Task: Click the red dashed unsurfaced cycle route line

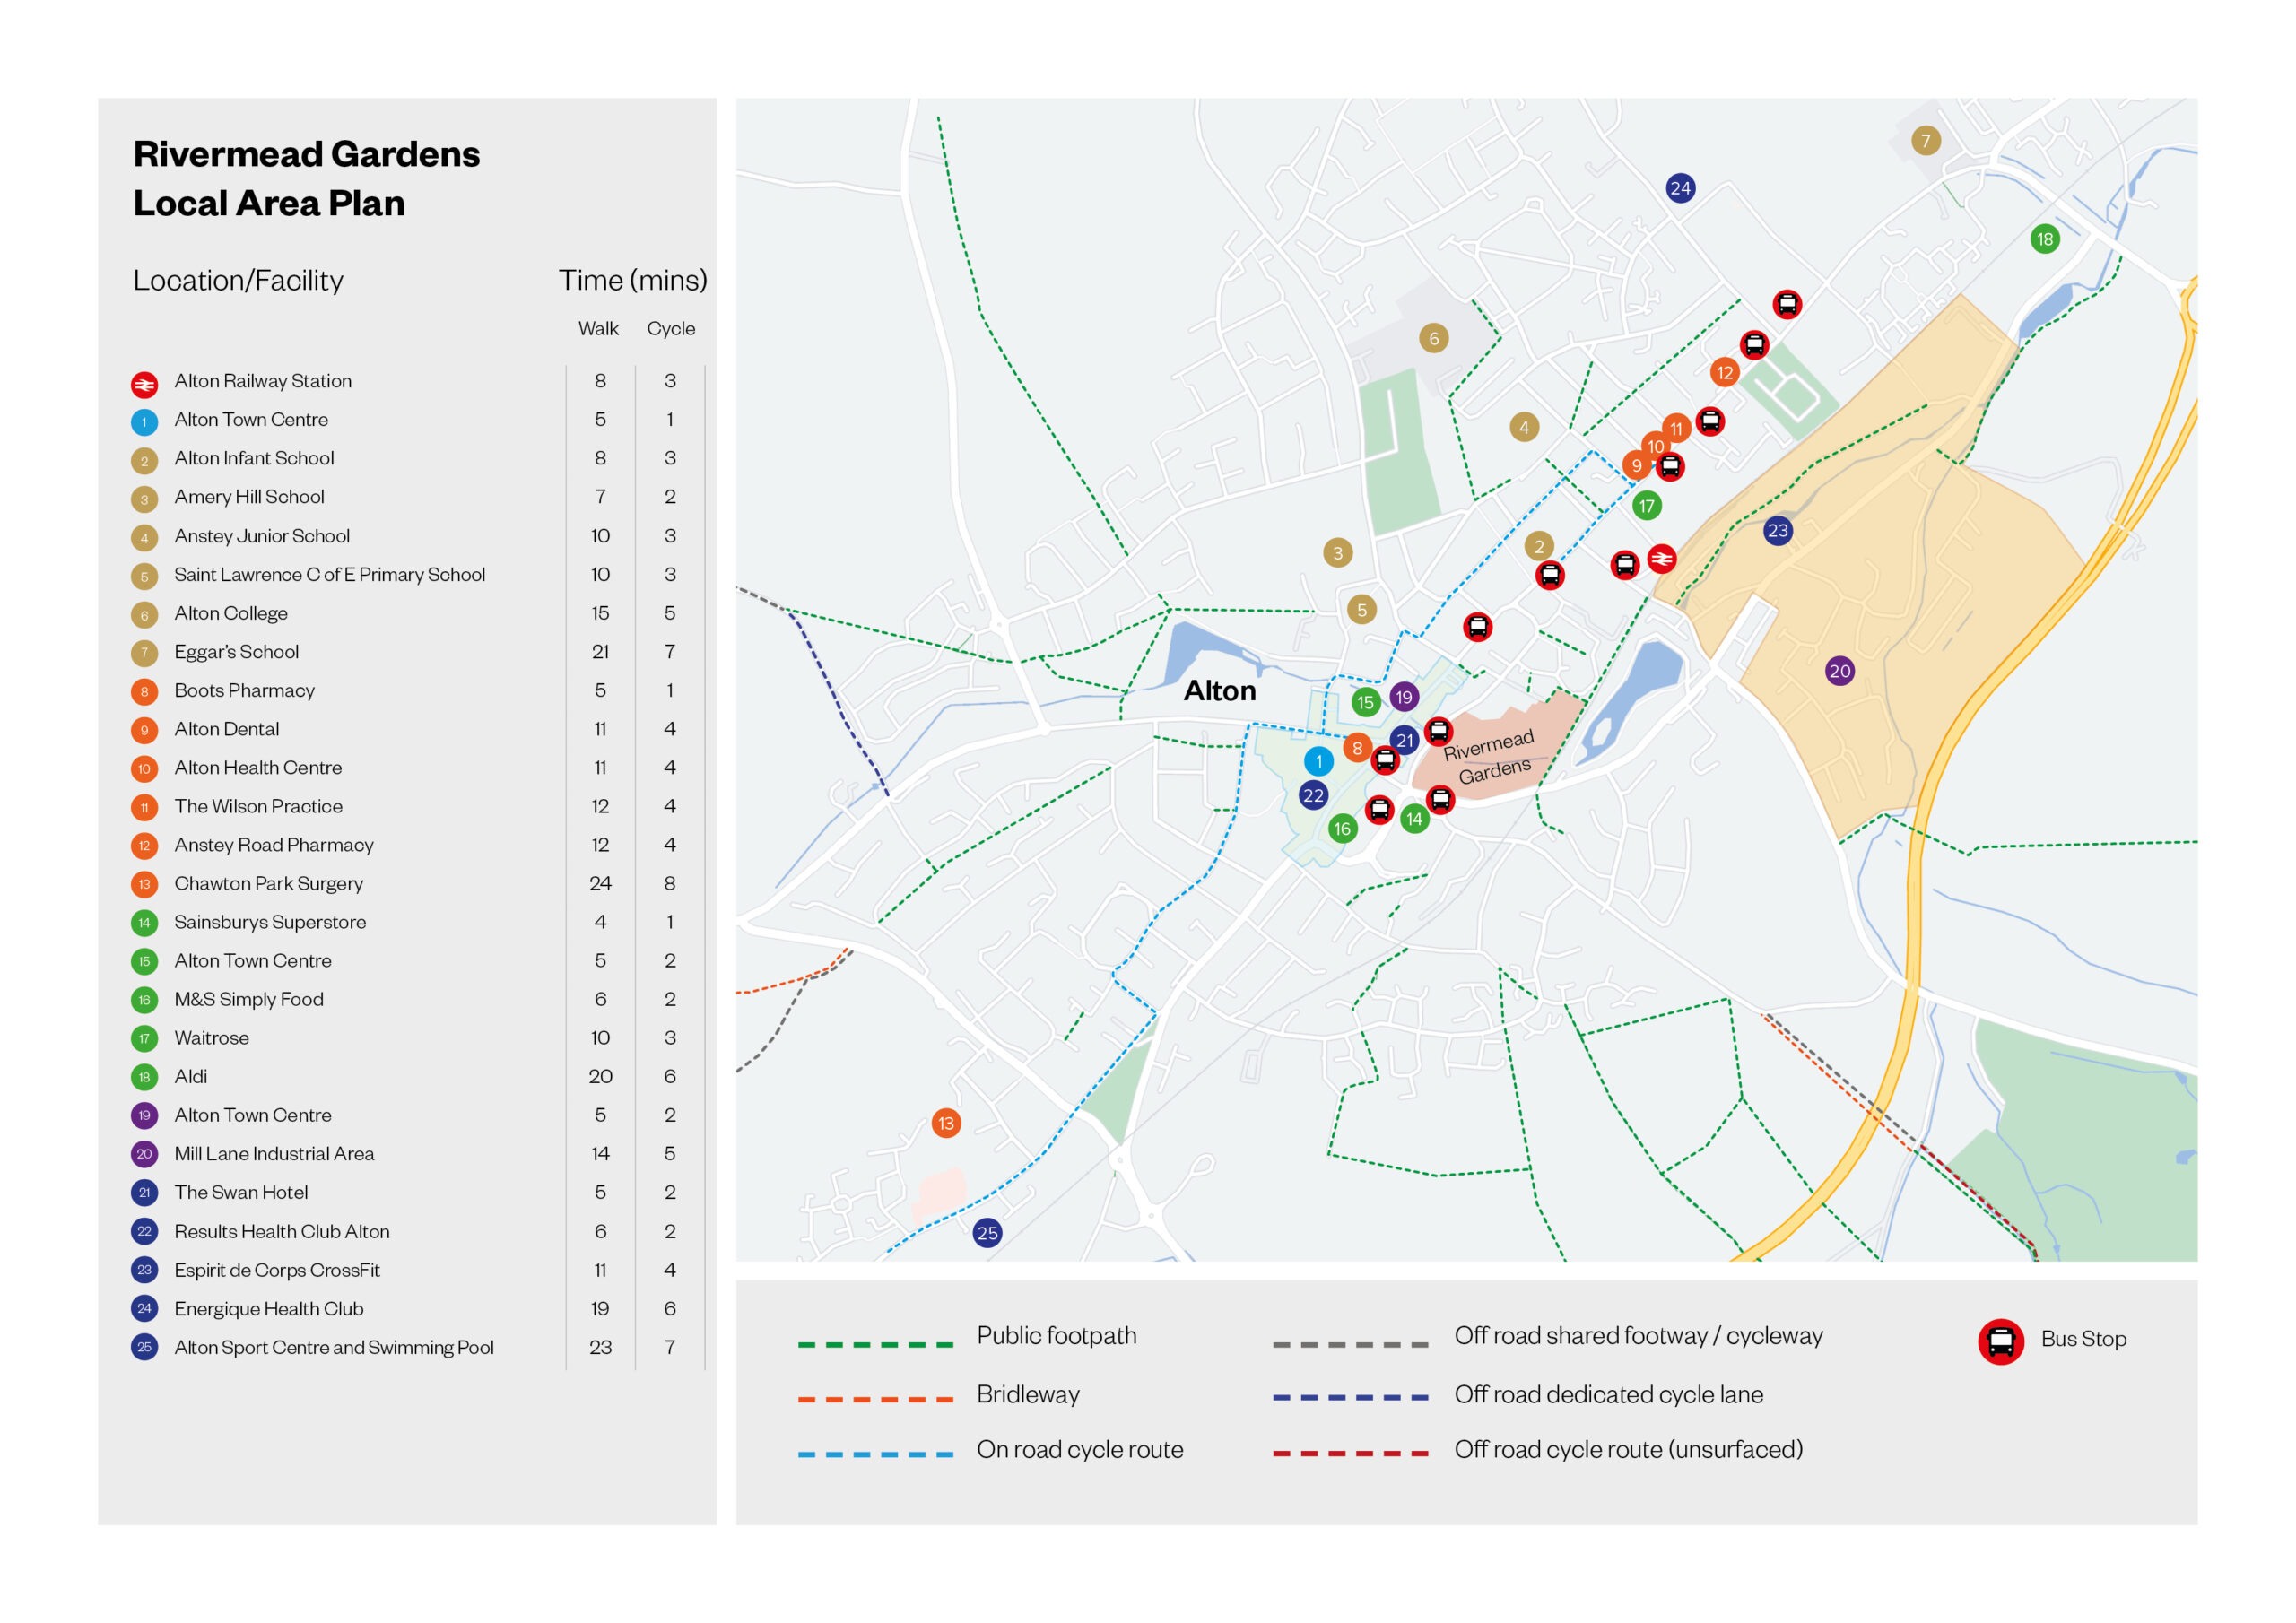Action: pyautogui.click(x=1350, y=1453)
